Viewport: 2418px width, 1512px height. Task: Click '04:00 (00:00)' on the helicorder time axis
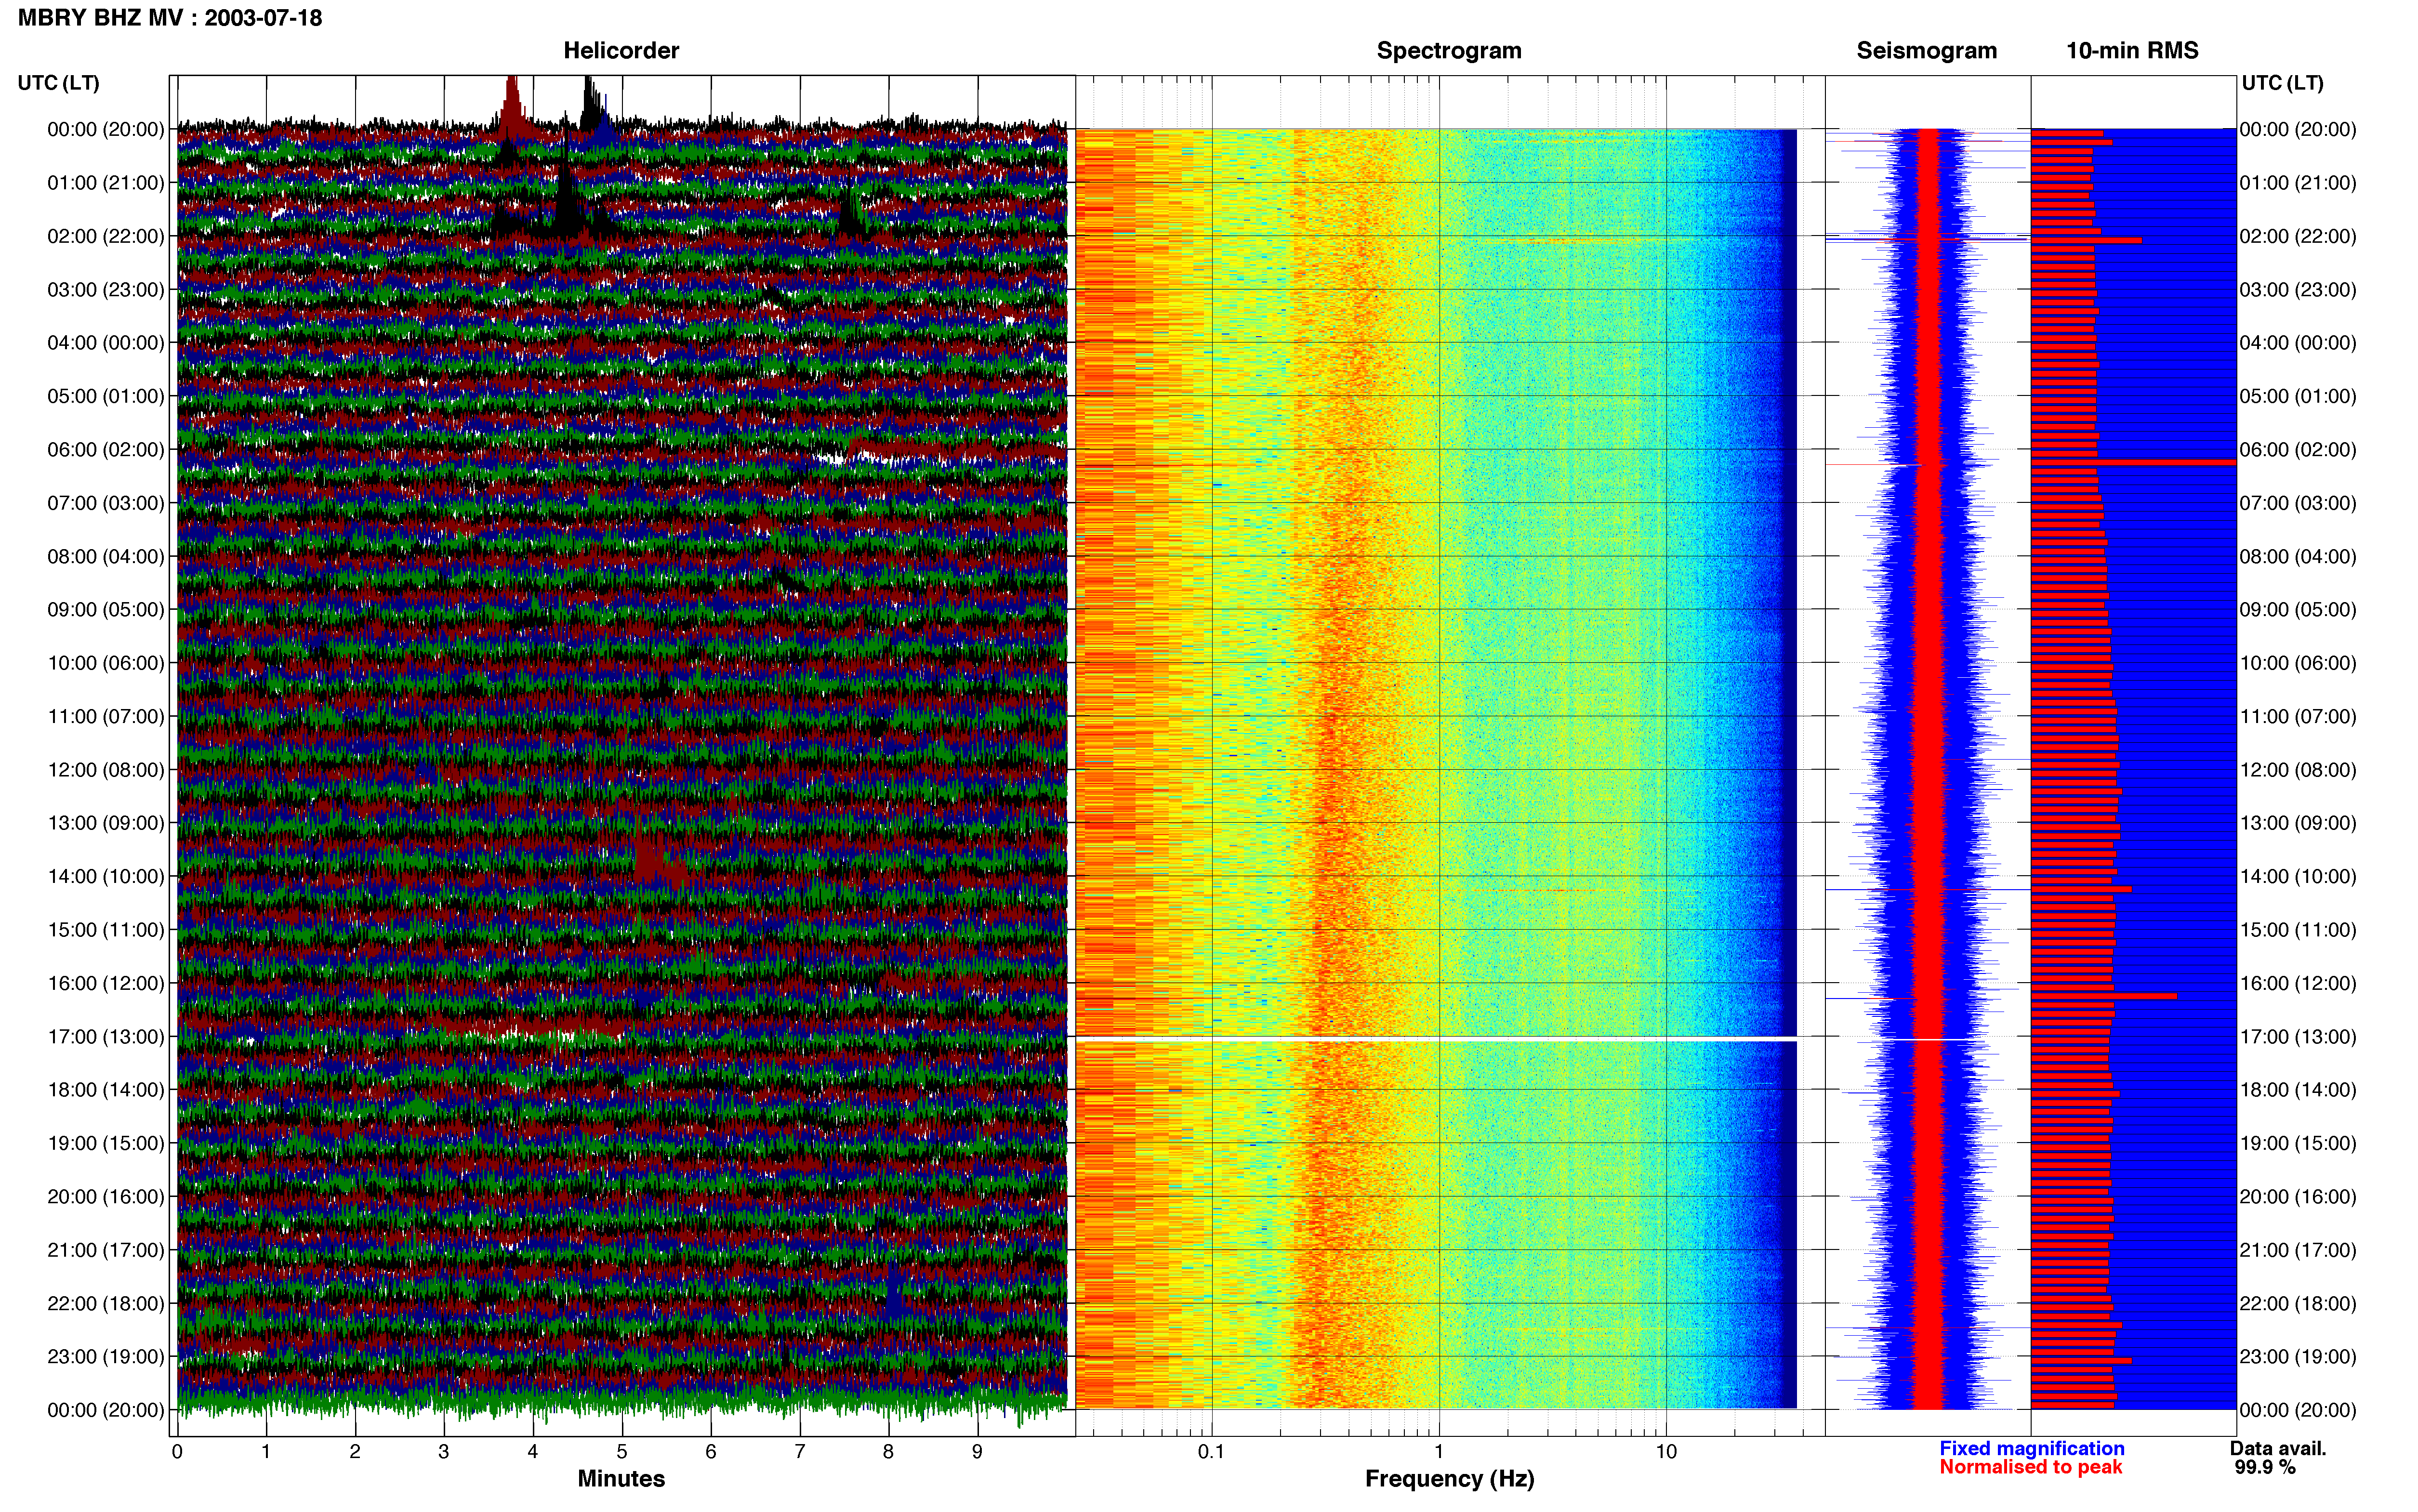(106, 343)
